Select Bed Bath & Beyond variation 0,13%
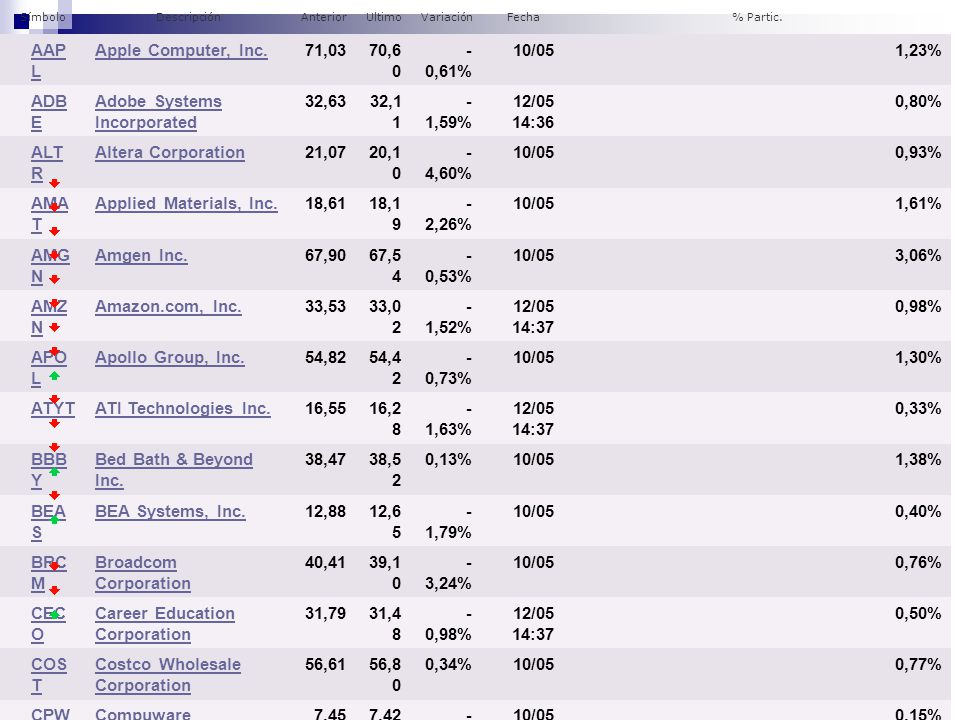960x720 pixels. click(448, 459)
